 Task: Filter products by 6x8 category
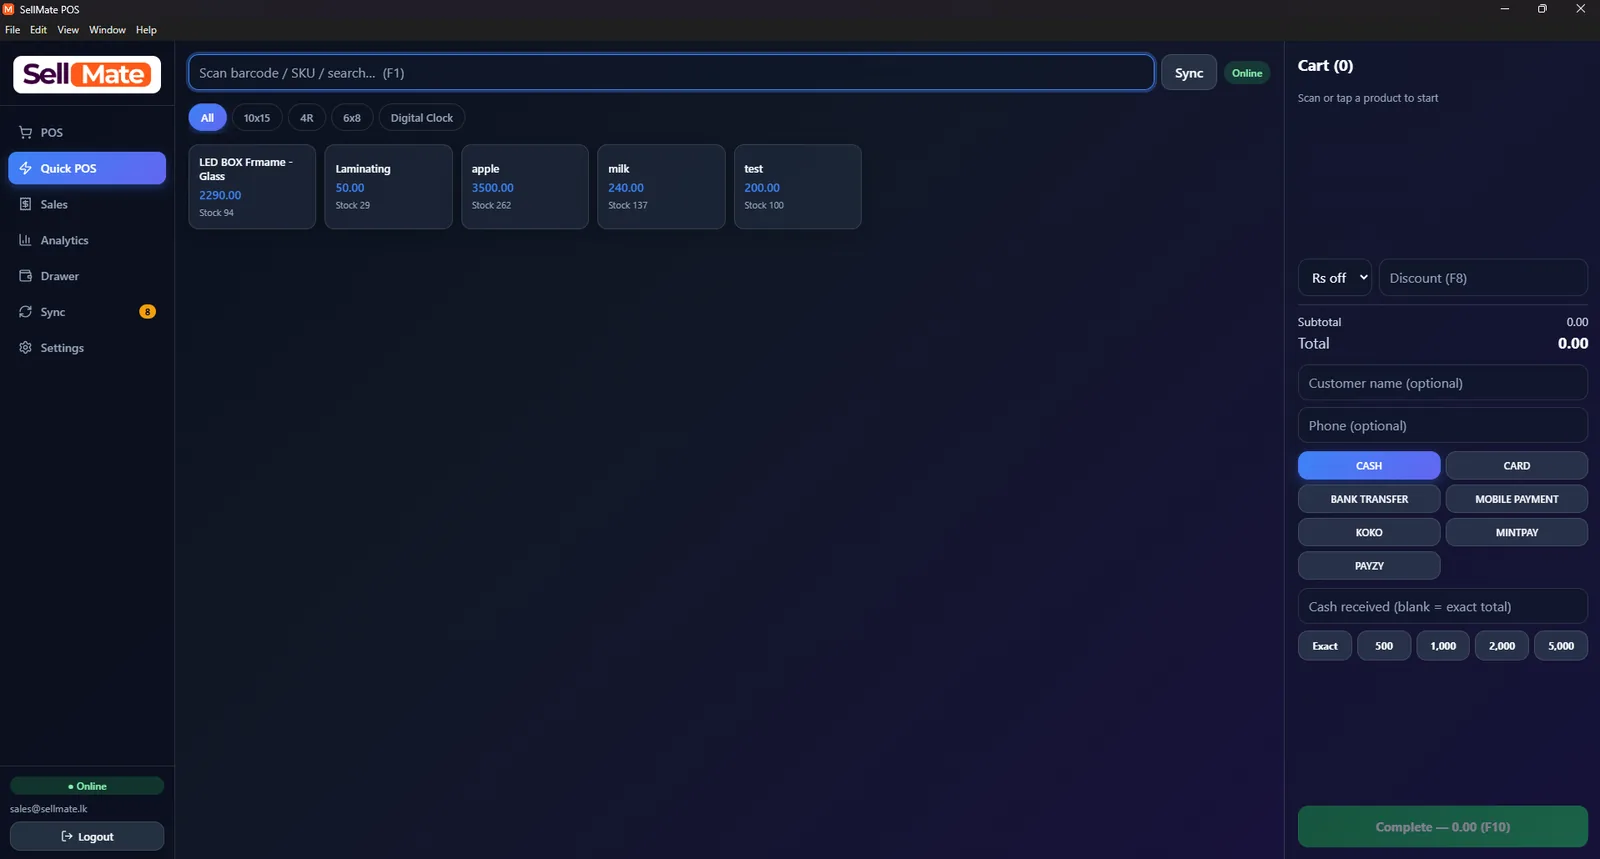[x=352, y=118]
